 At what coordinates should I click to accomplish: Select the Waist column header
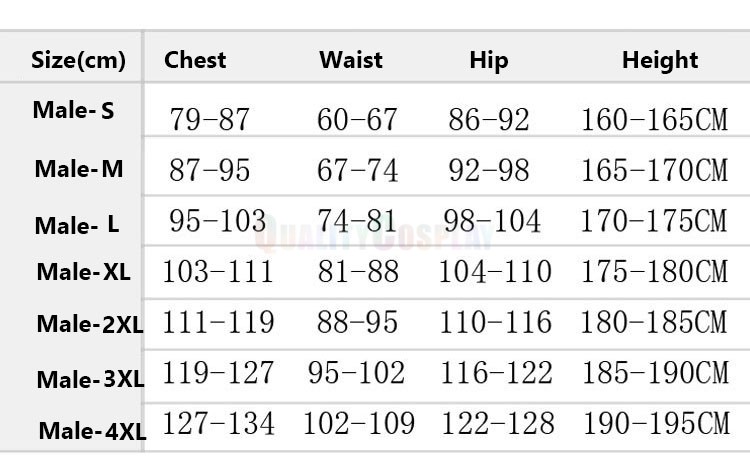click(x=351, y=60)
